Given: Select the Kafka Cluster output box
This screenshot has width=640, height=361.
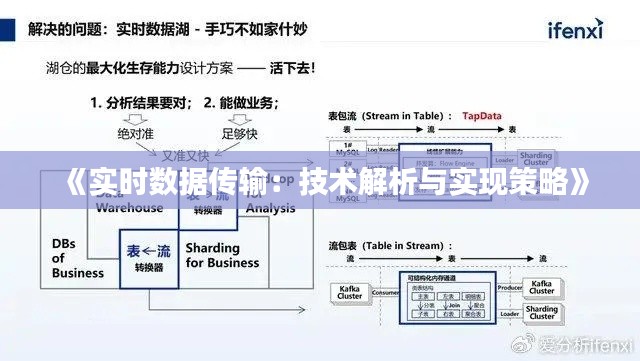Looking at the screenshot, I should point(543,288).
